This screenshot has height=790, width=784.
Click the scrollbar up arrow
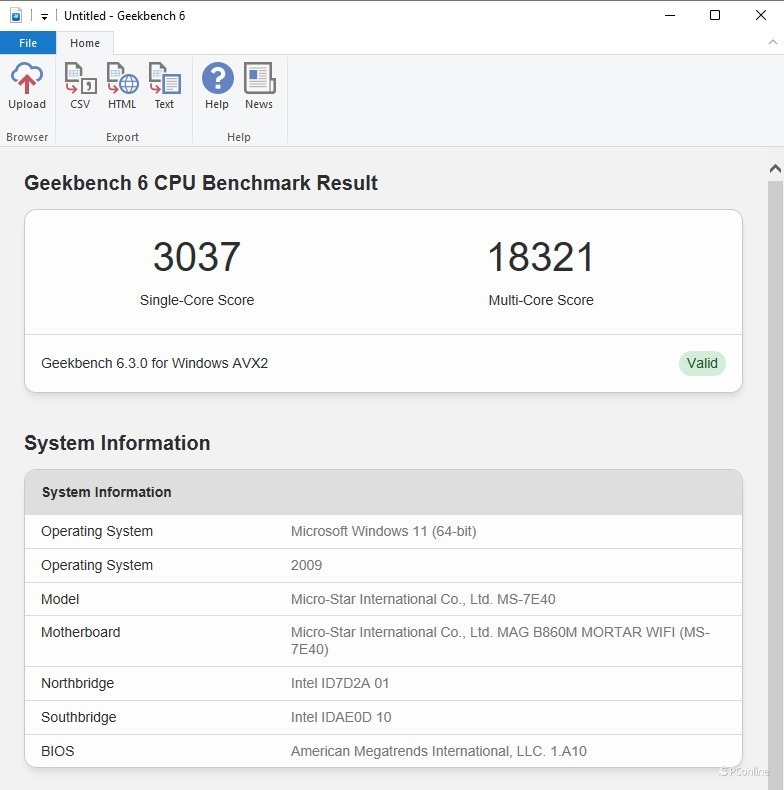coord(775,169)
